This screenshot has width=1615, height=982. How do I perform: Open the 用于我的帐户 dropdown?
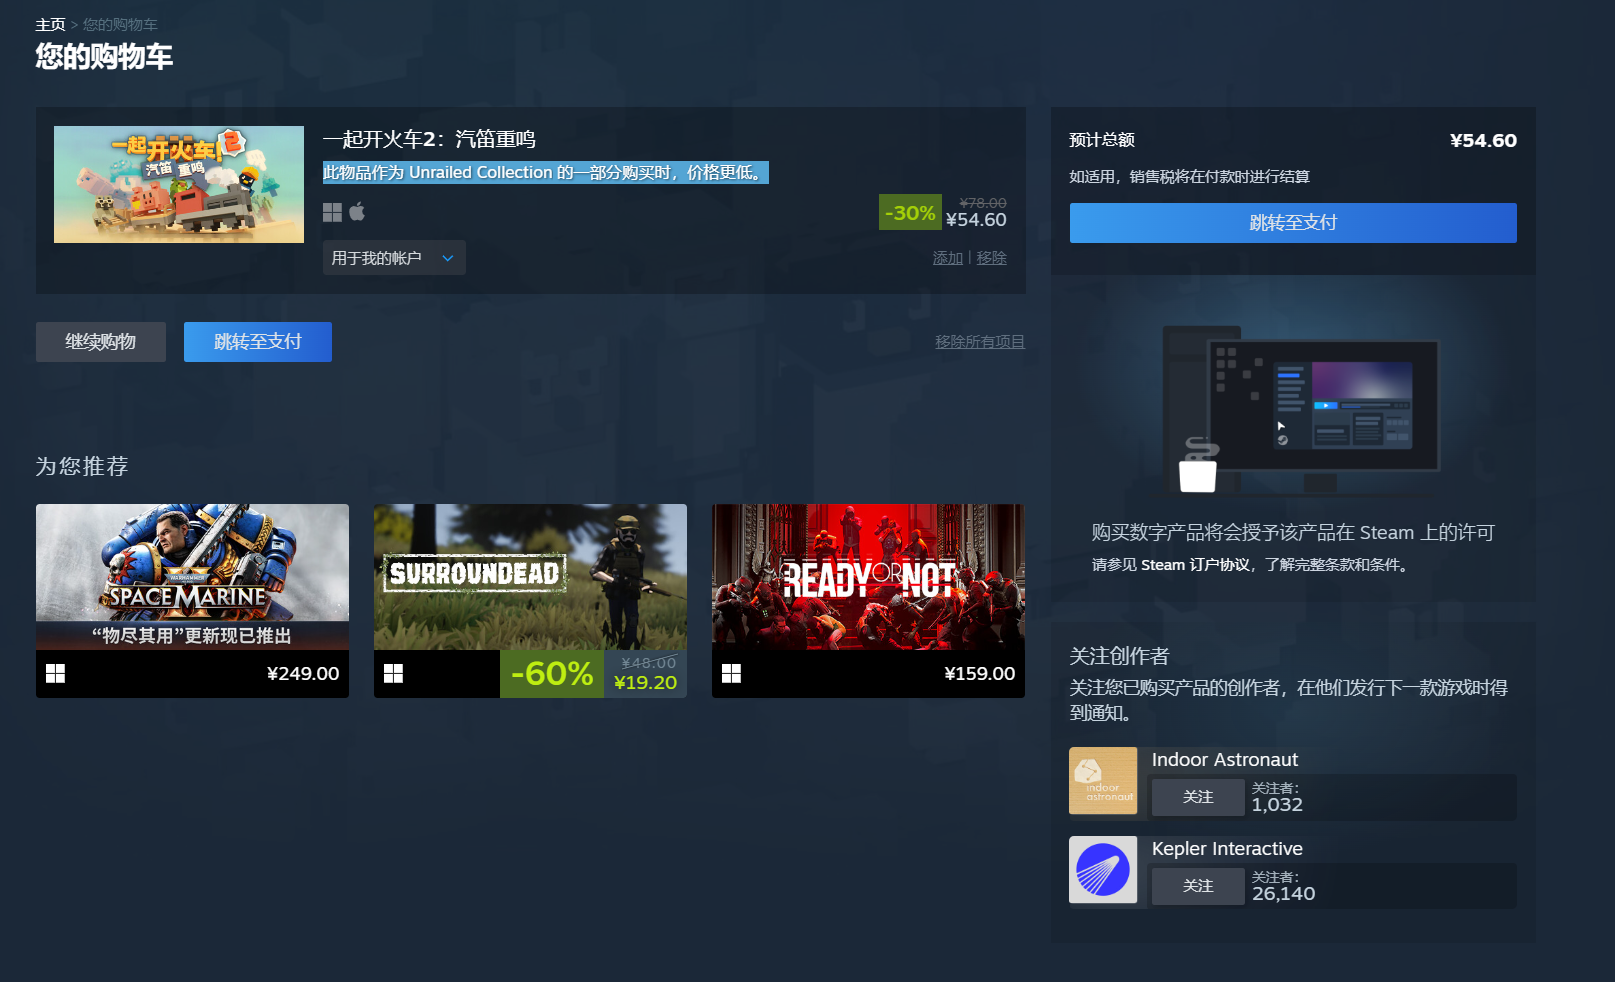tap(393, 257)
